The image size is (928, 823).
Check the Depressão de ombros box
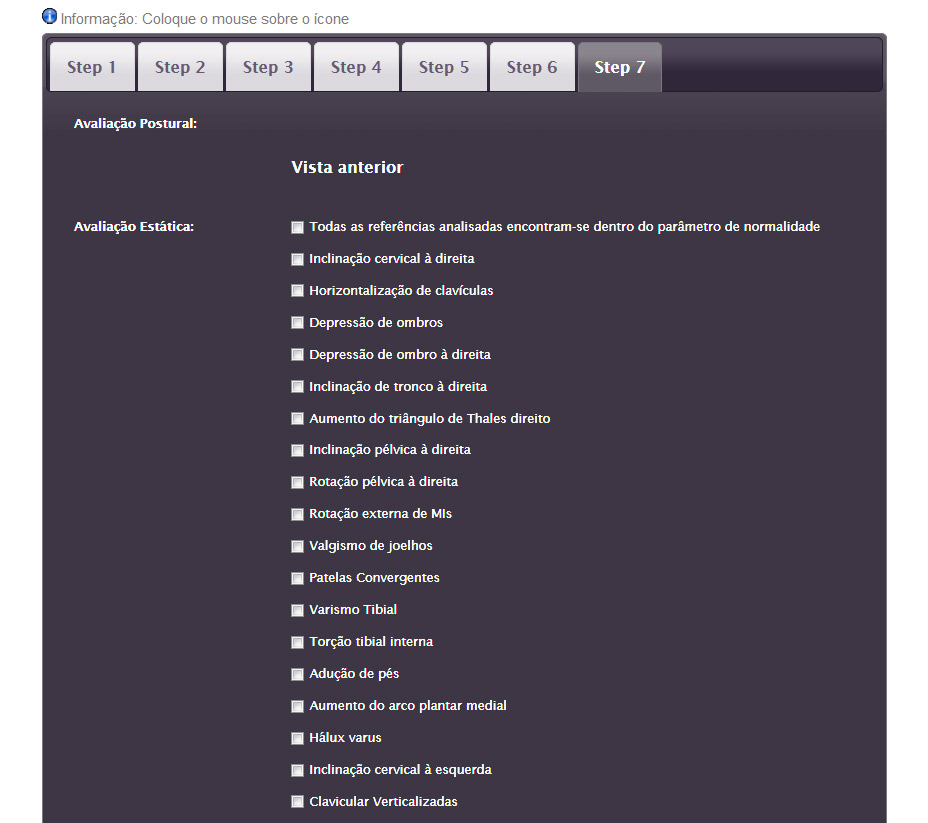(x=298, y=323)
